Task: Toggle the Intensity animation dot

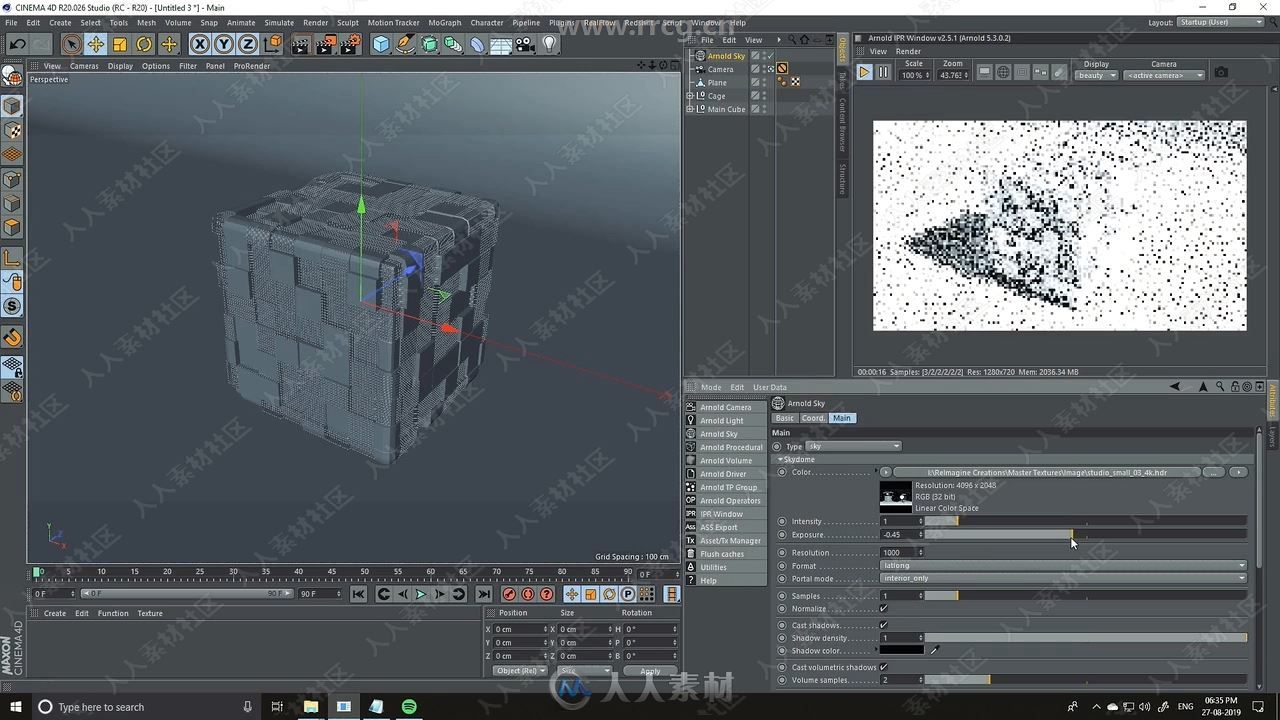Action: pos(782,521)
